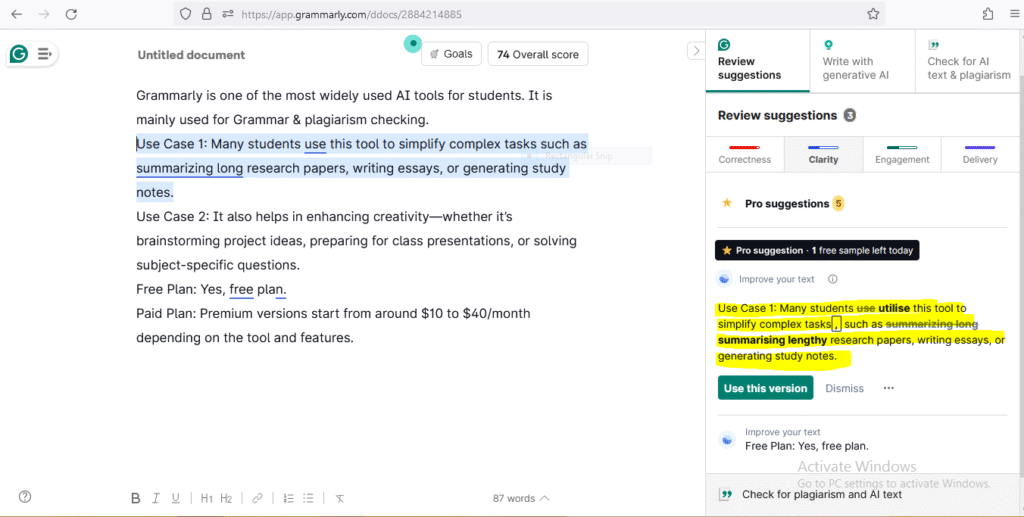Clear formatting with the Tx icon
The width and height of the screenshot is (1024, 517).
340,498
